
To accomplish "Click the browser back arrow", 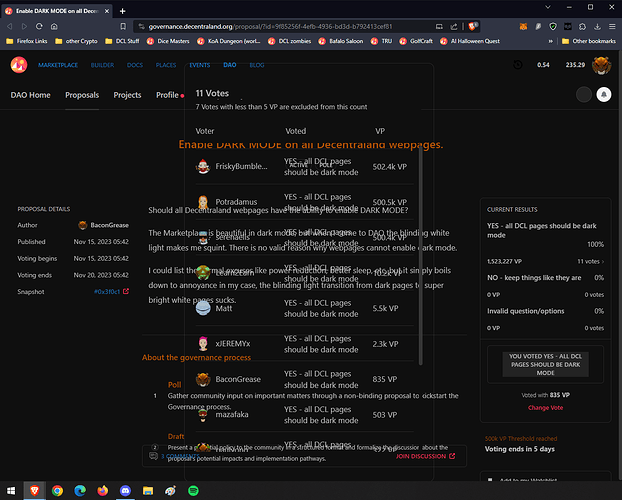I will pos(10,27).
